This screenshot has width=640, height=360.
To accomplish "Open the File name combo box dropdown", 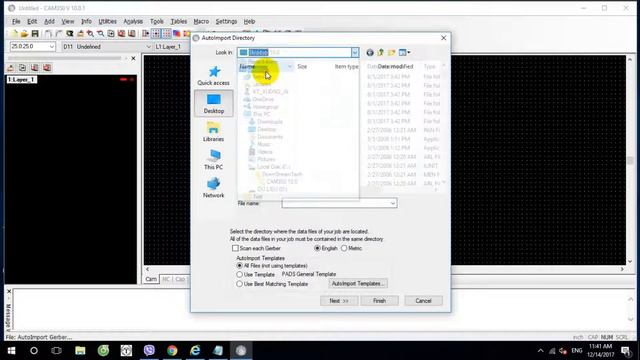I will coord(393,203).
